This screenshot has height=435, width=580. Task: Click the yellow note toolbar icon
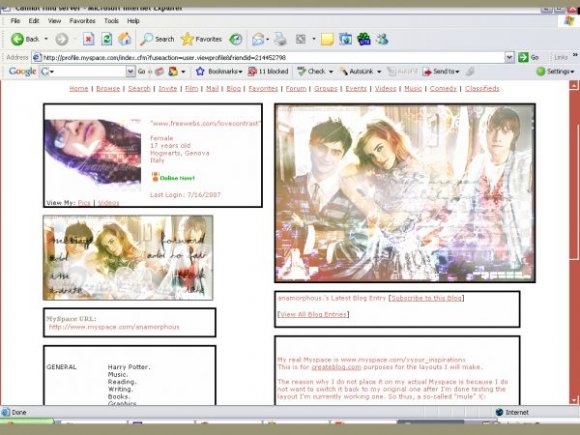(327, 39)
